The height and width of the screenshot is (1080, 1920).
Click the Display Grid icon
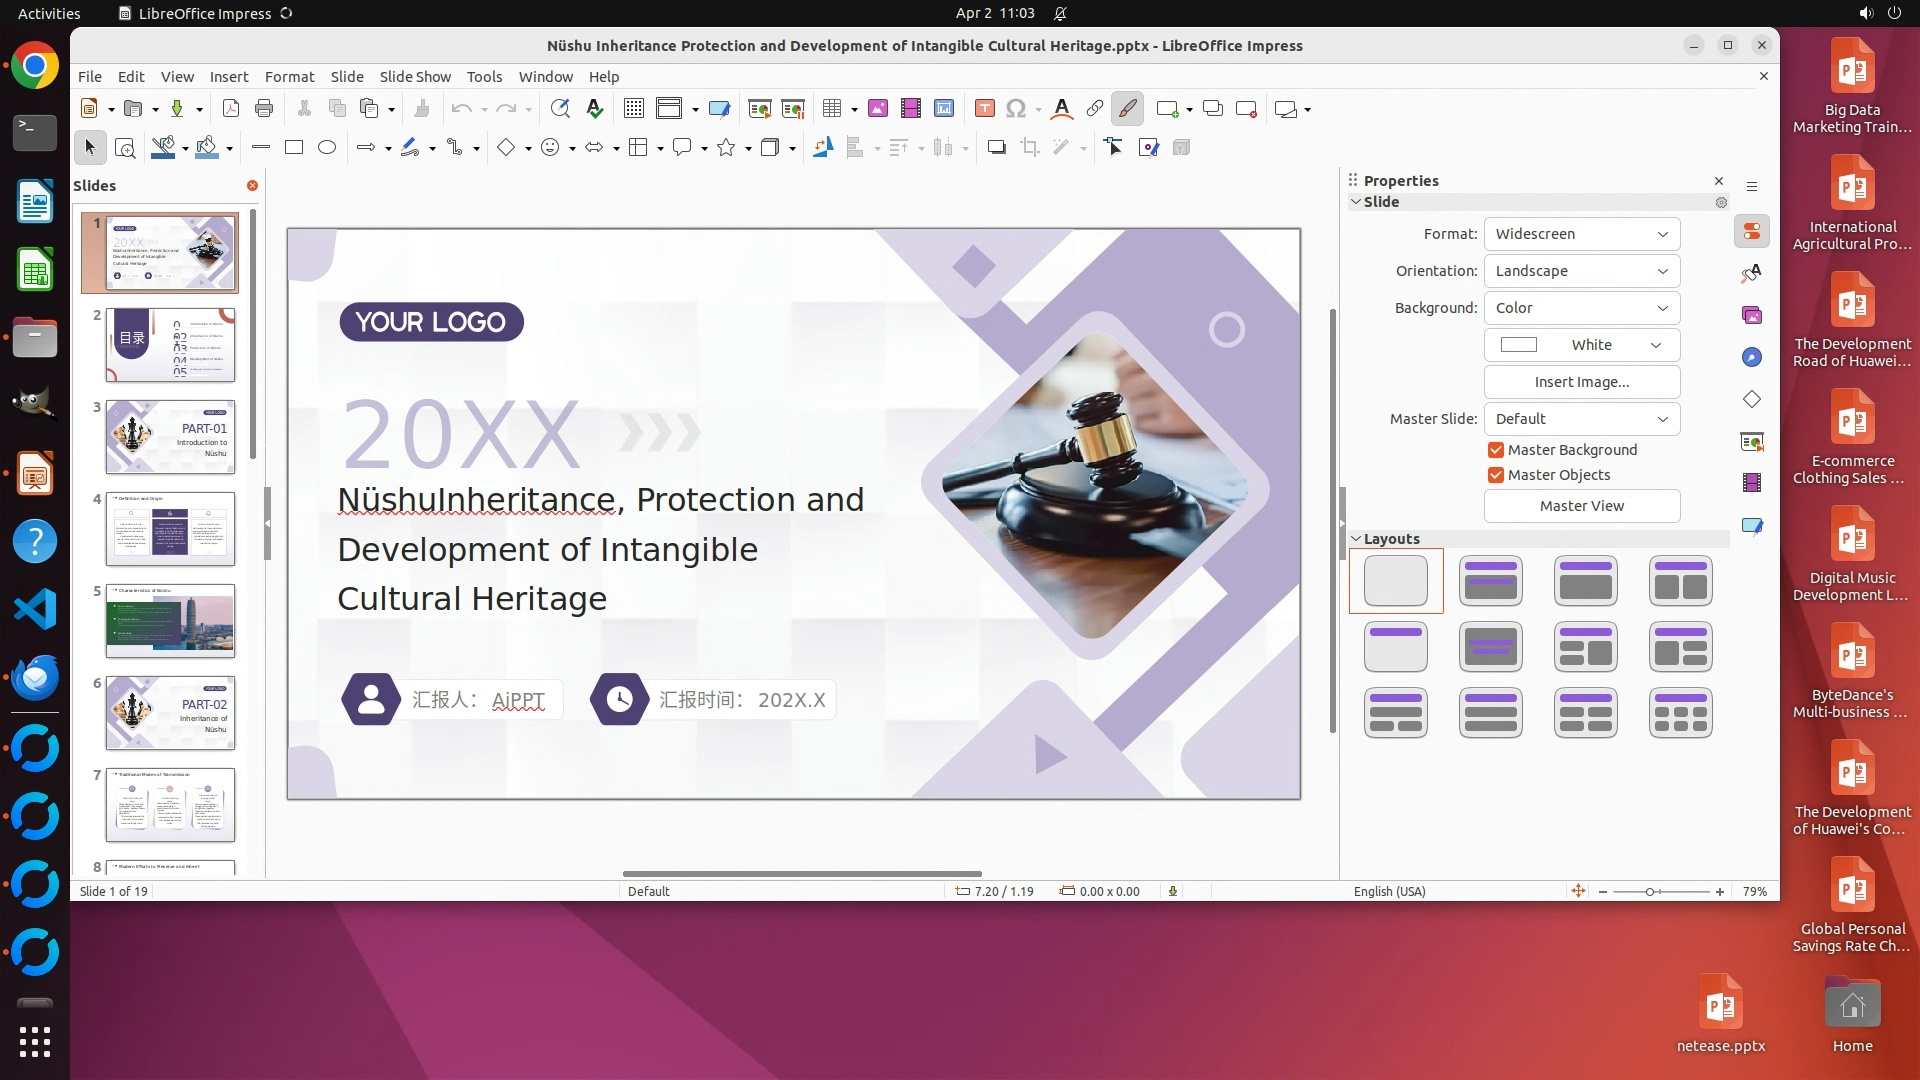coord(633,109)
